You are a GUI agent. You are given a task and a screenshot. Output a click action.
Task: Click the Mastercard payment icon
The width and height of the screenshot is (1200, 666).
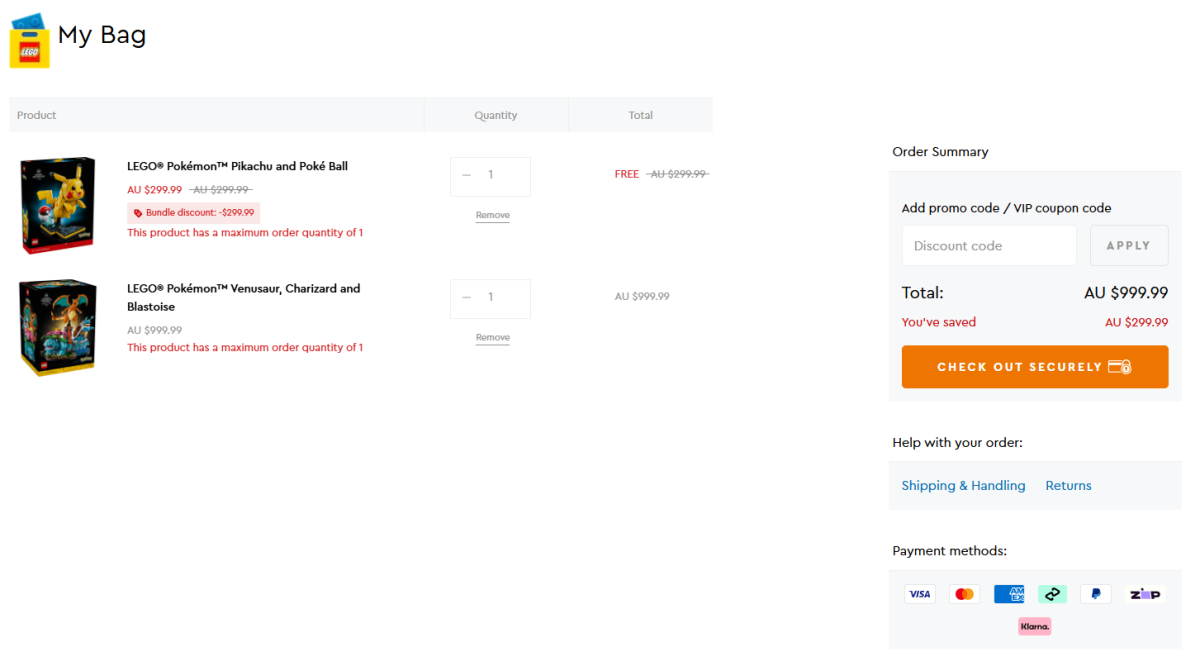tap(964, 594)
